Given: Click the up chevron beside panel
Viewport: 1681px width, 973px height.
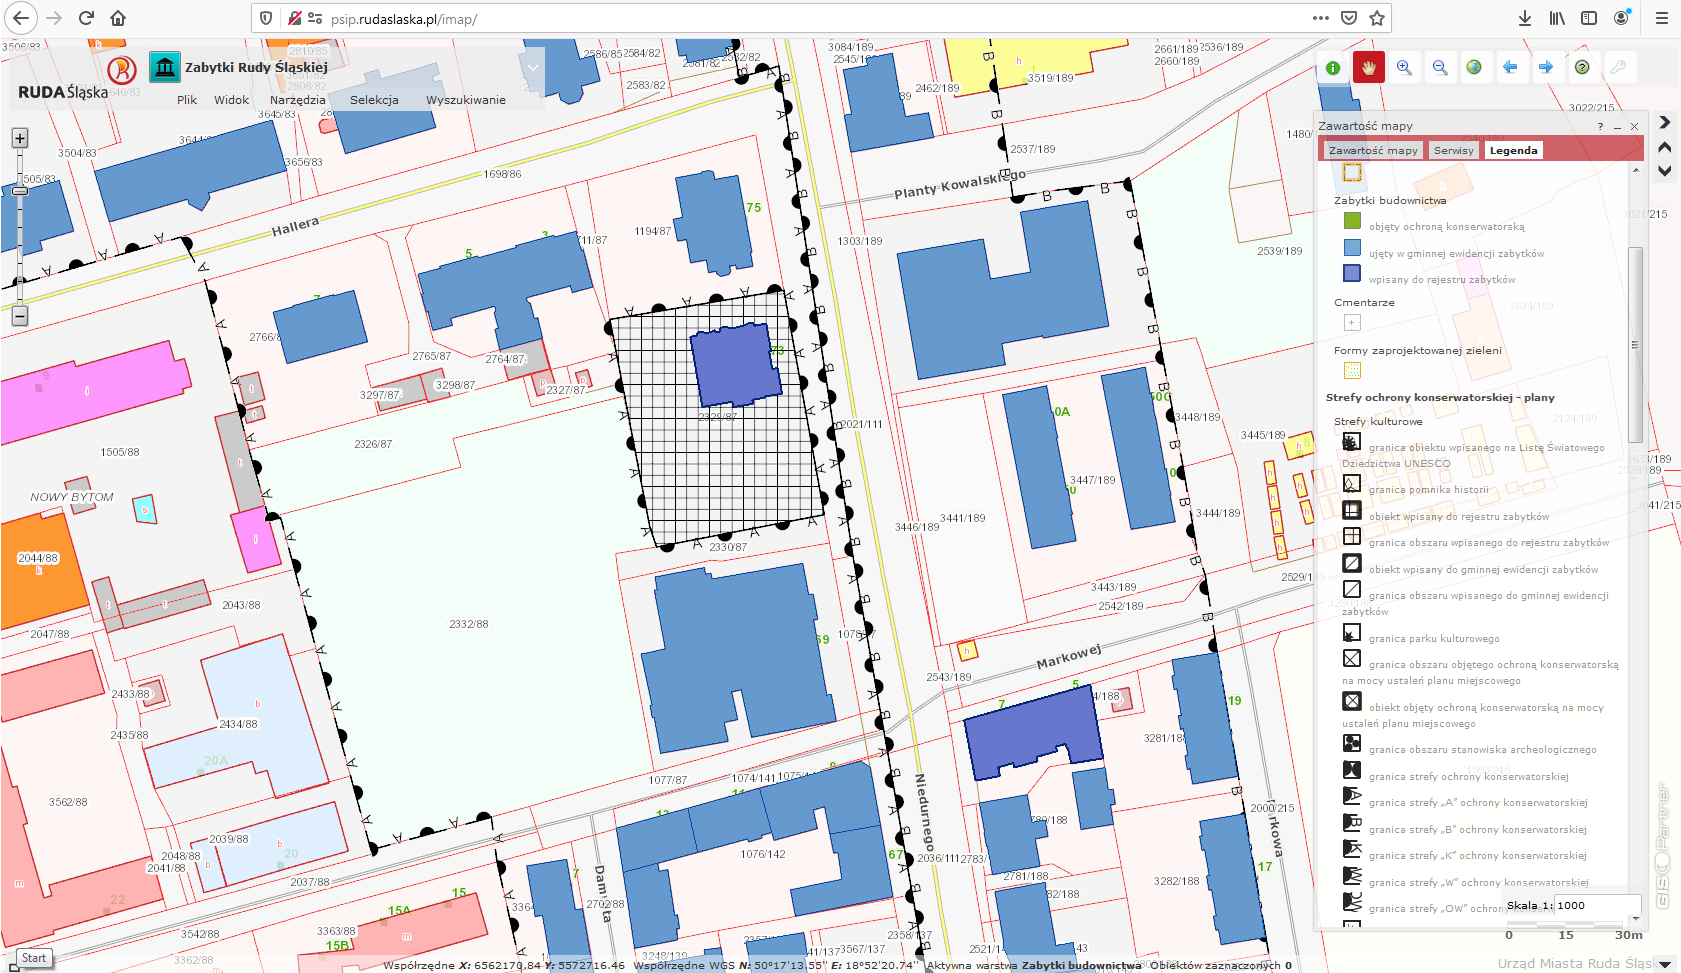Looking at the screenshot, I should [1664, 147].
